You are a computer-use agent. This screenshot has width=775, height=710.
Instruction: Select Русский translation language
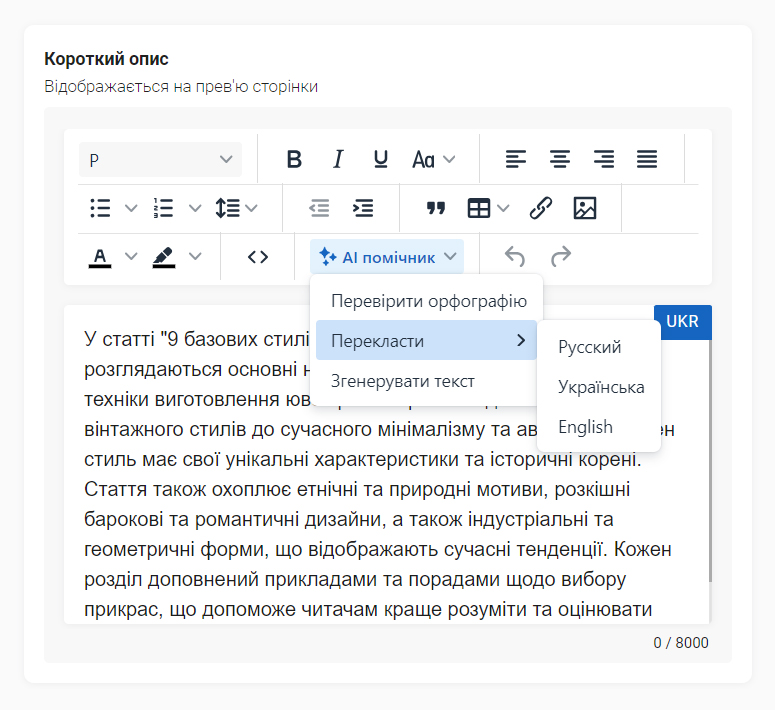coord(599,347)
